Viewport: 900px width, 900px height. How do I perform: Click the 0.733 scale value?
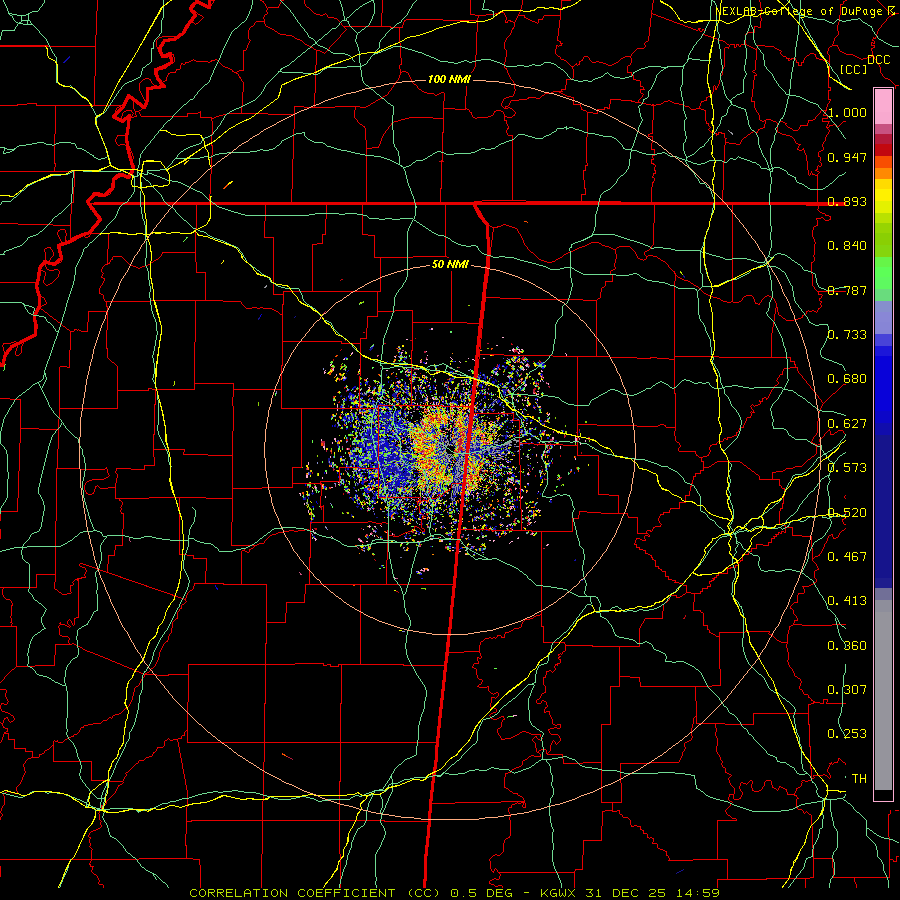tap(847, 335)
